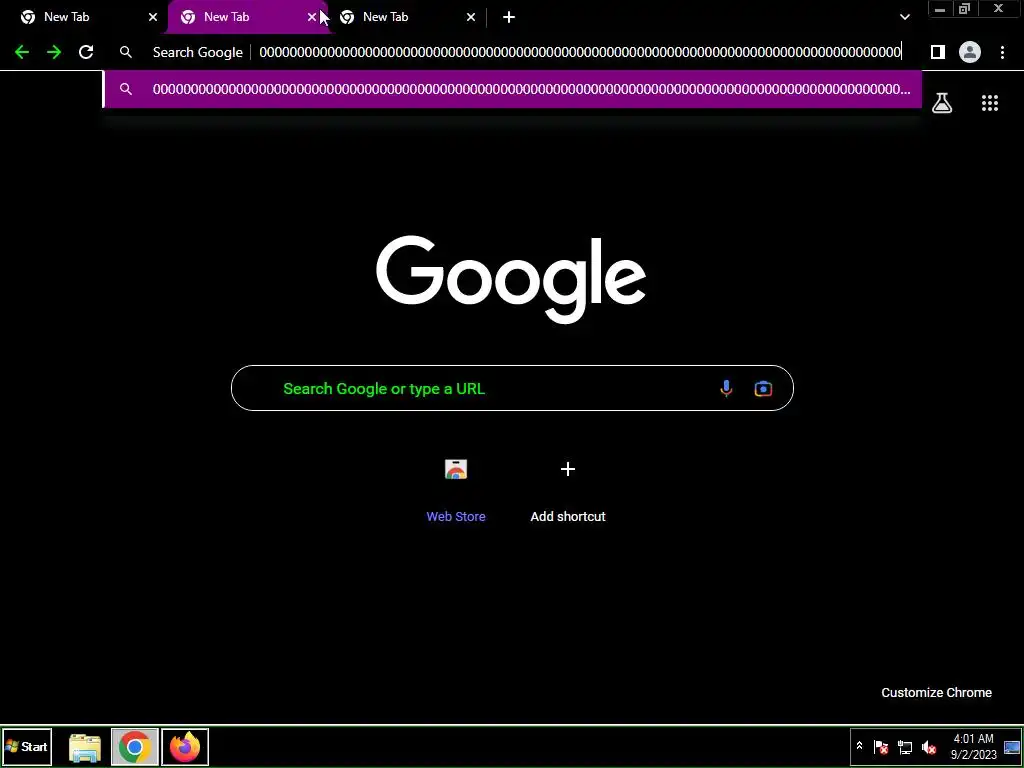Open the Web Store shortcut icon
This screenshot has height=768, width=1024.
tap(456, 469)
